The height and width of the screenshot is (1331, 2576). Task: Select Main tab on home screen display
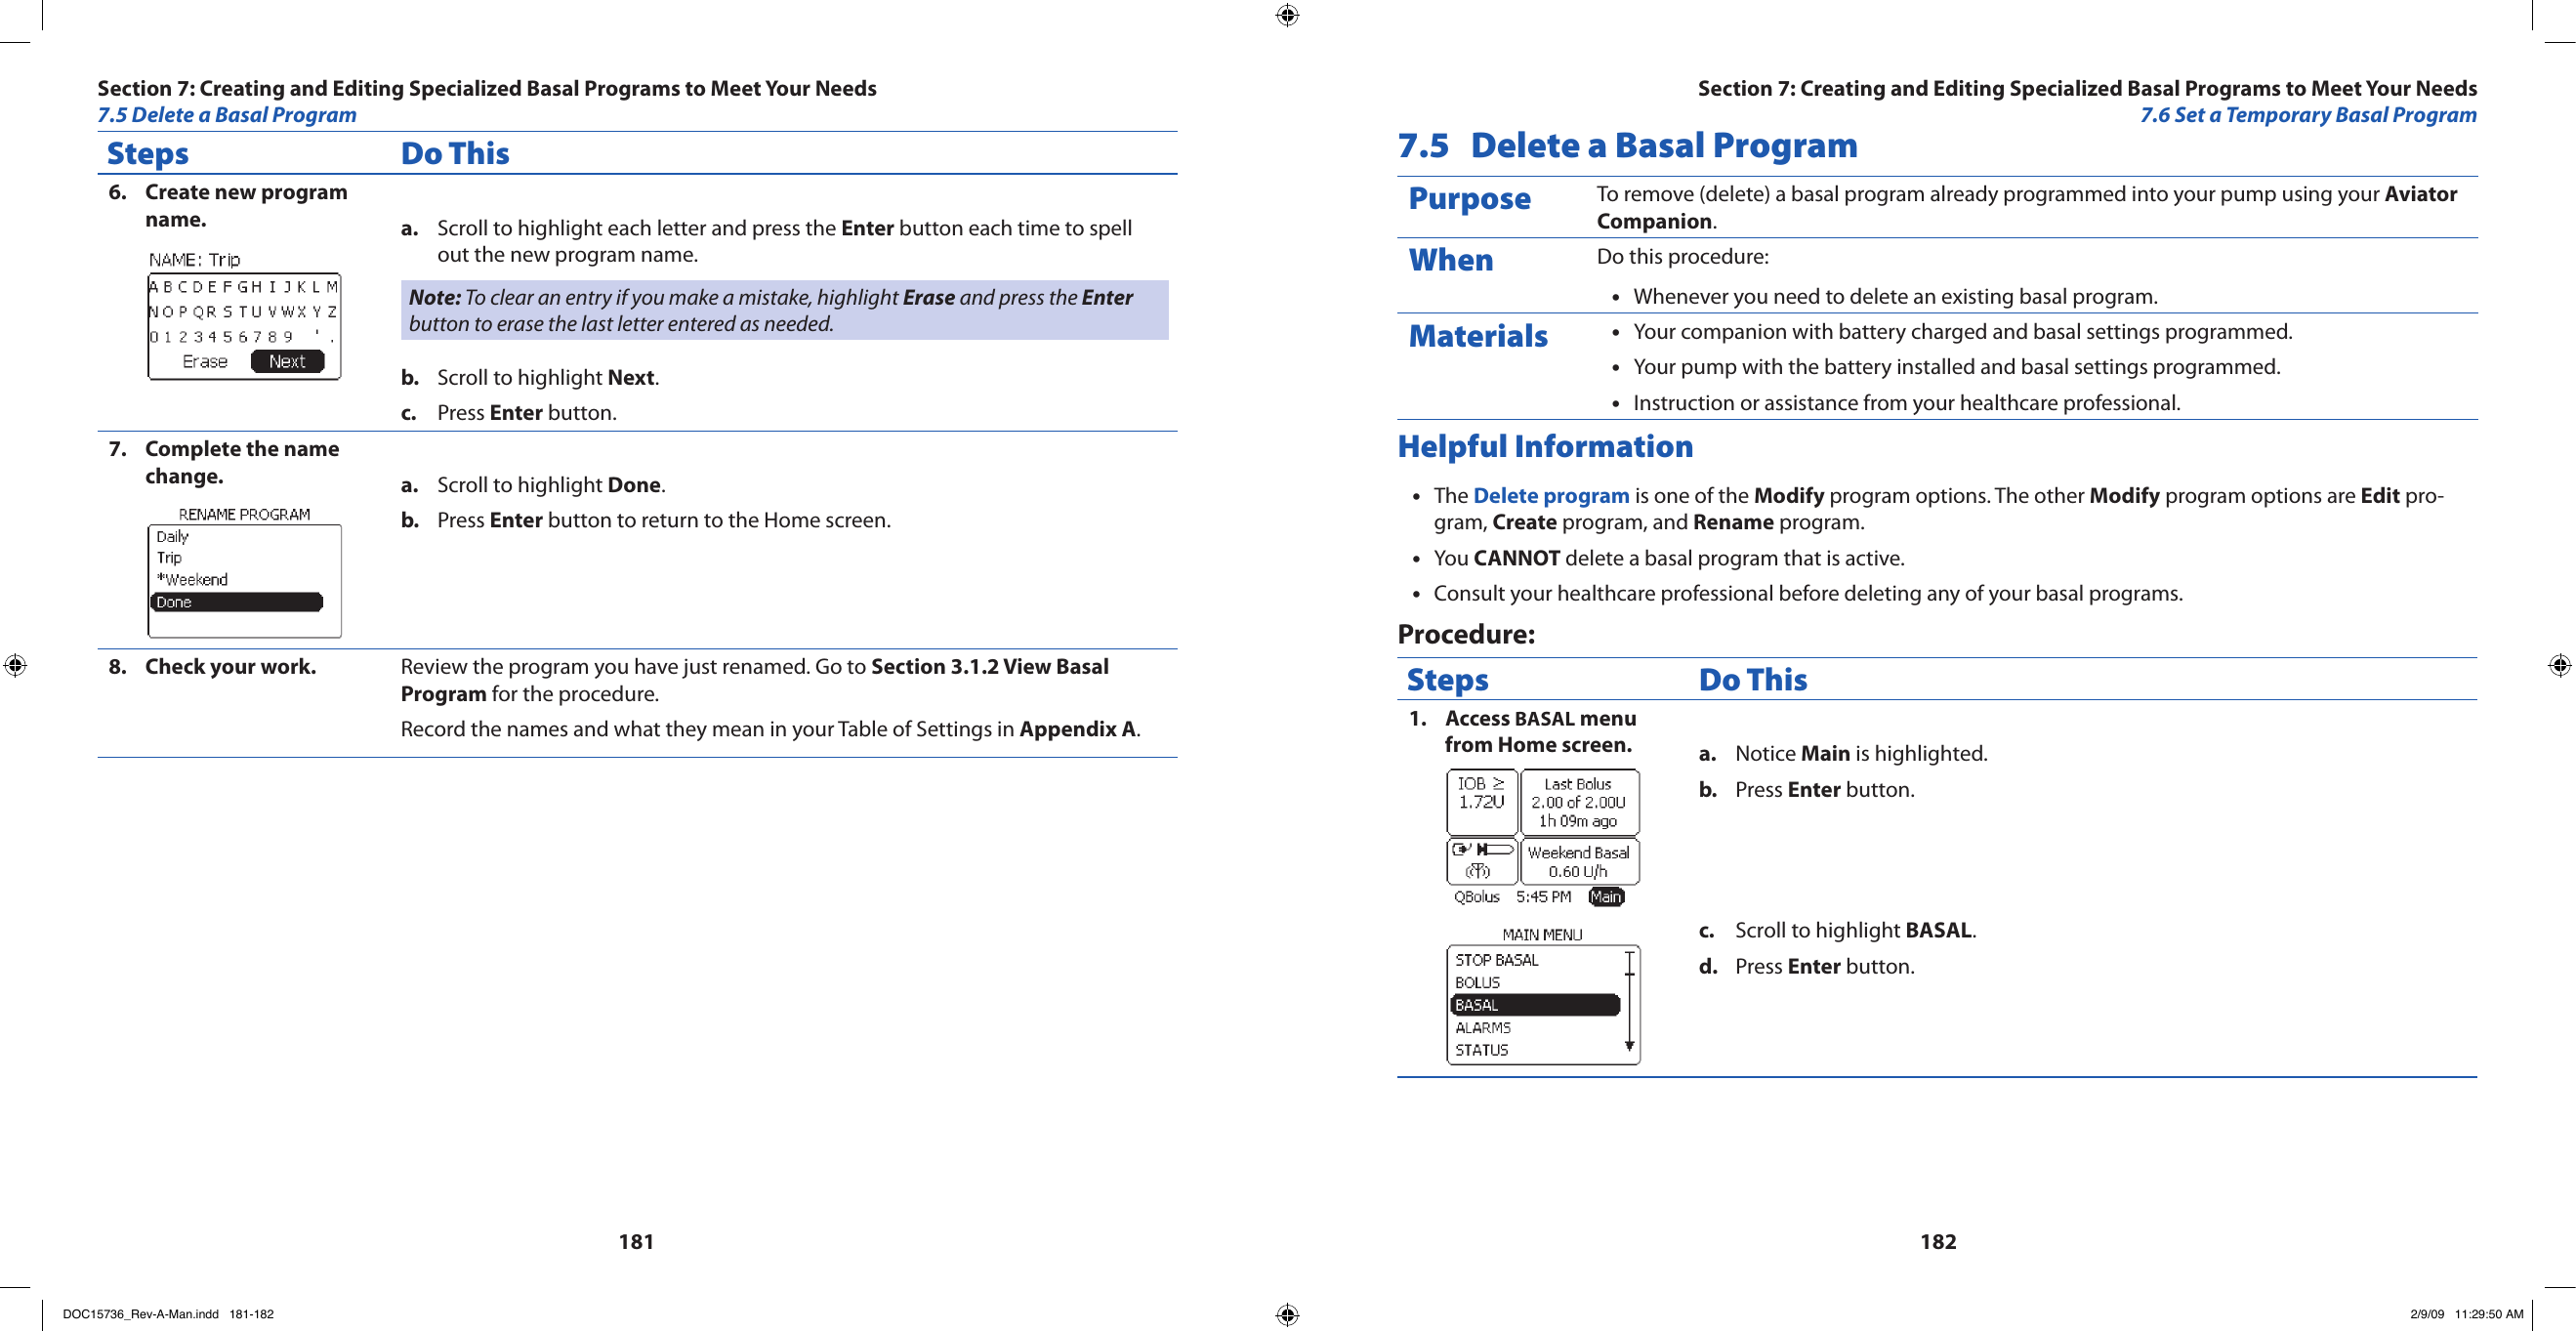(1607, 898)
